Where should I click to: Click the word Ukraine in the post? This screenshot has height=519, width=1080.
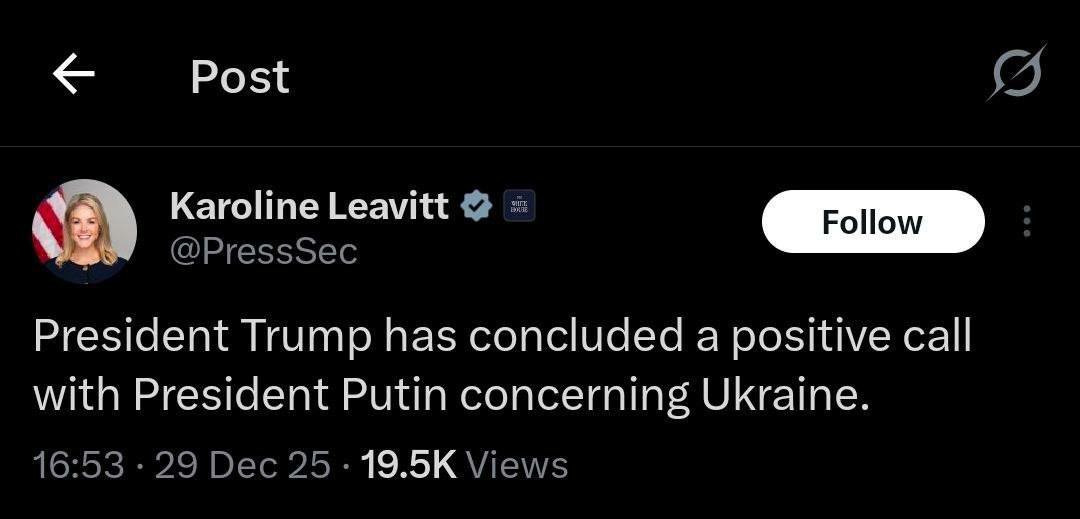777,396
